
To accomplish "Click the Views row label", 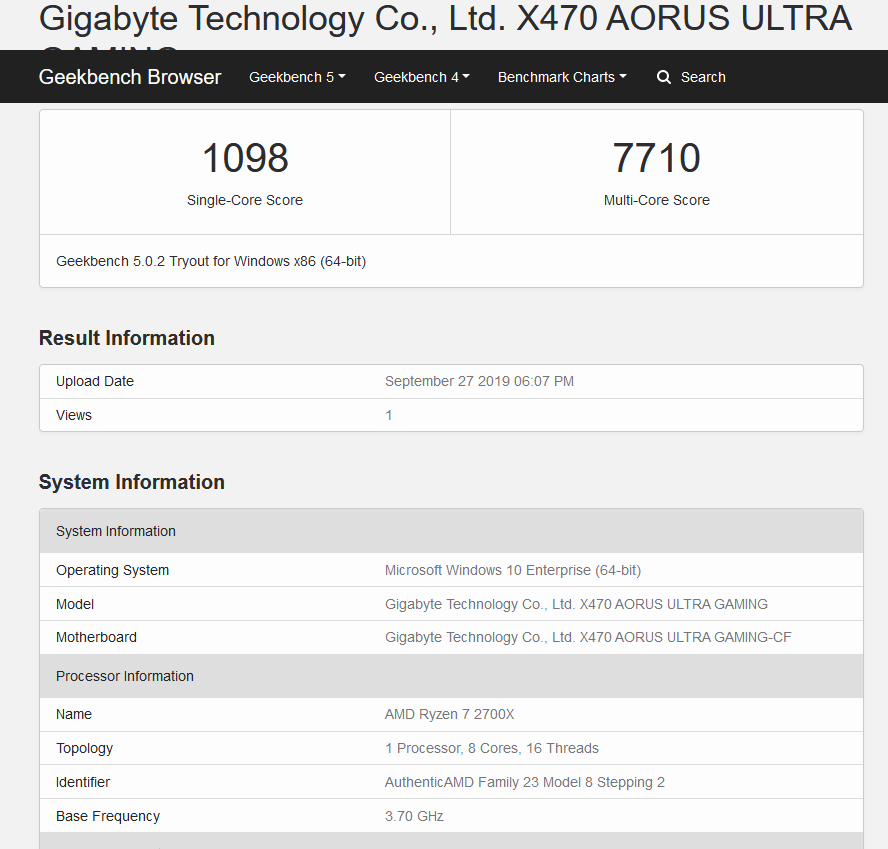I will (x=74, y=415).
